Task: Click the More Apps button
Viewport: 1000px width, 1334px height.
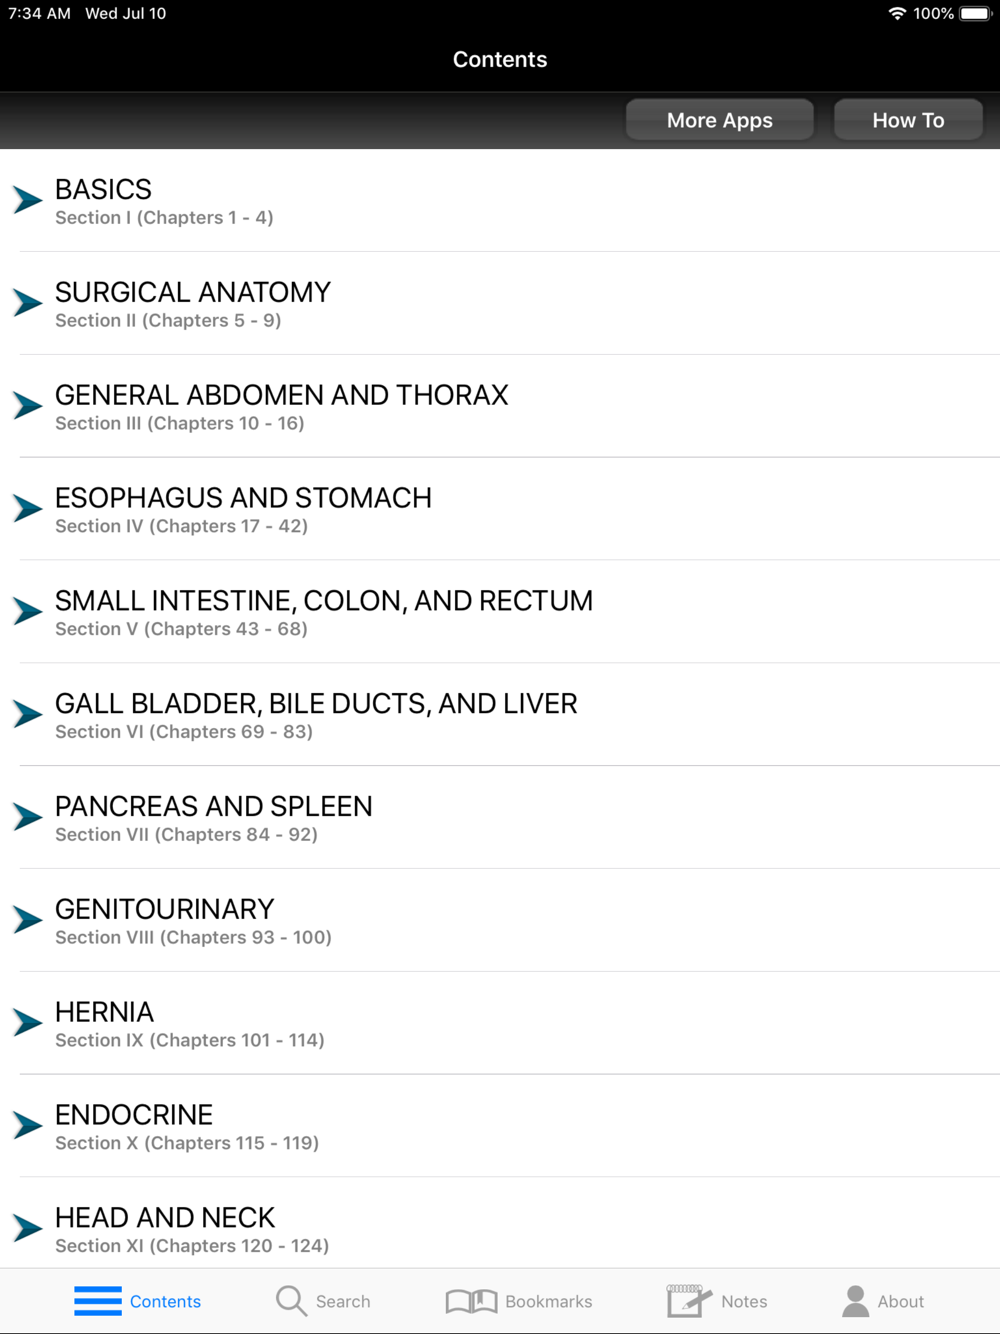Action: (720, 120)
